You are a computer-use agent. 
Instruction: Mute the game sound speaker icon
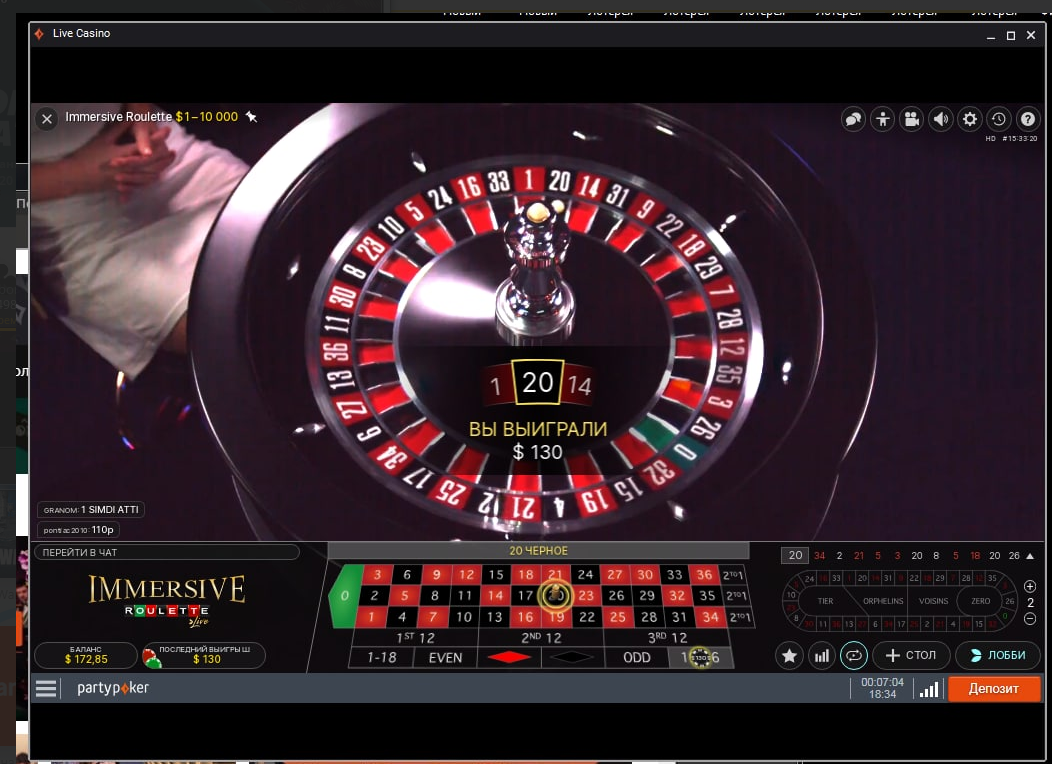click(x=941, y=119)
